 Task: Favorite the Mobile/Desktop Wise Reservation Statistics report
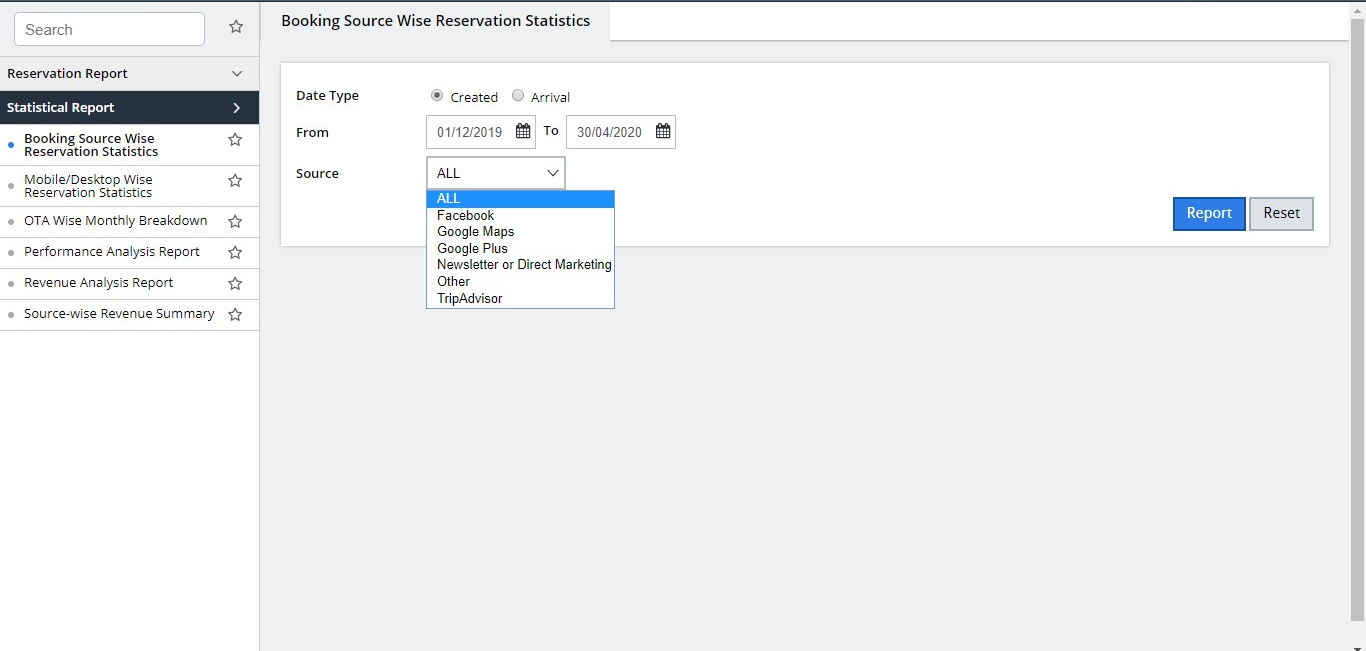tap(235, 181)
